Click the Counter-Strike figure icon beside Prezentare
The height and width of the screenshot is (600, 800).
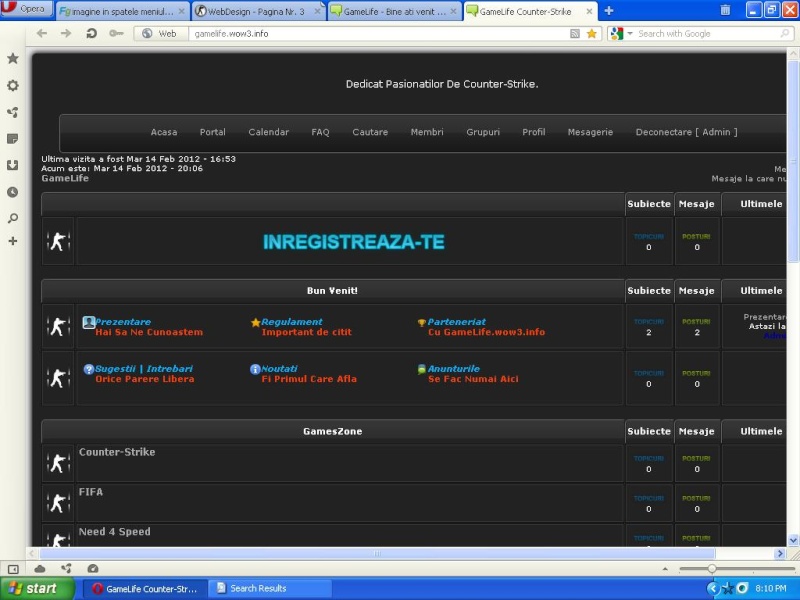58,327
